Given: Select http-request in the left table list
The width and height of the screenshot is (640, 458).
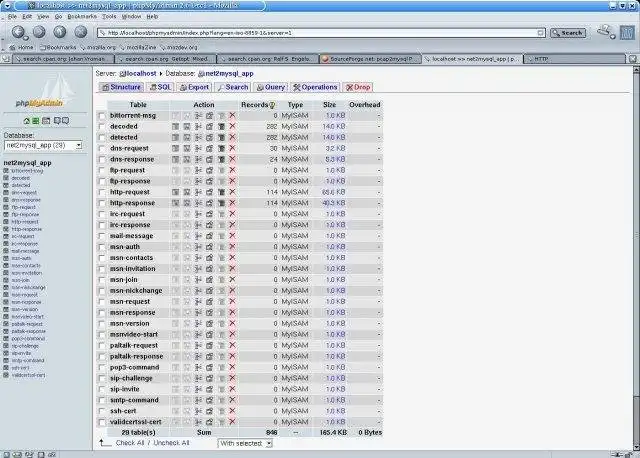Looking at the screenshot, I should pos(25,222).
